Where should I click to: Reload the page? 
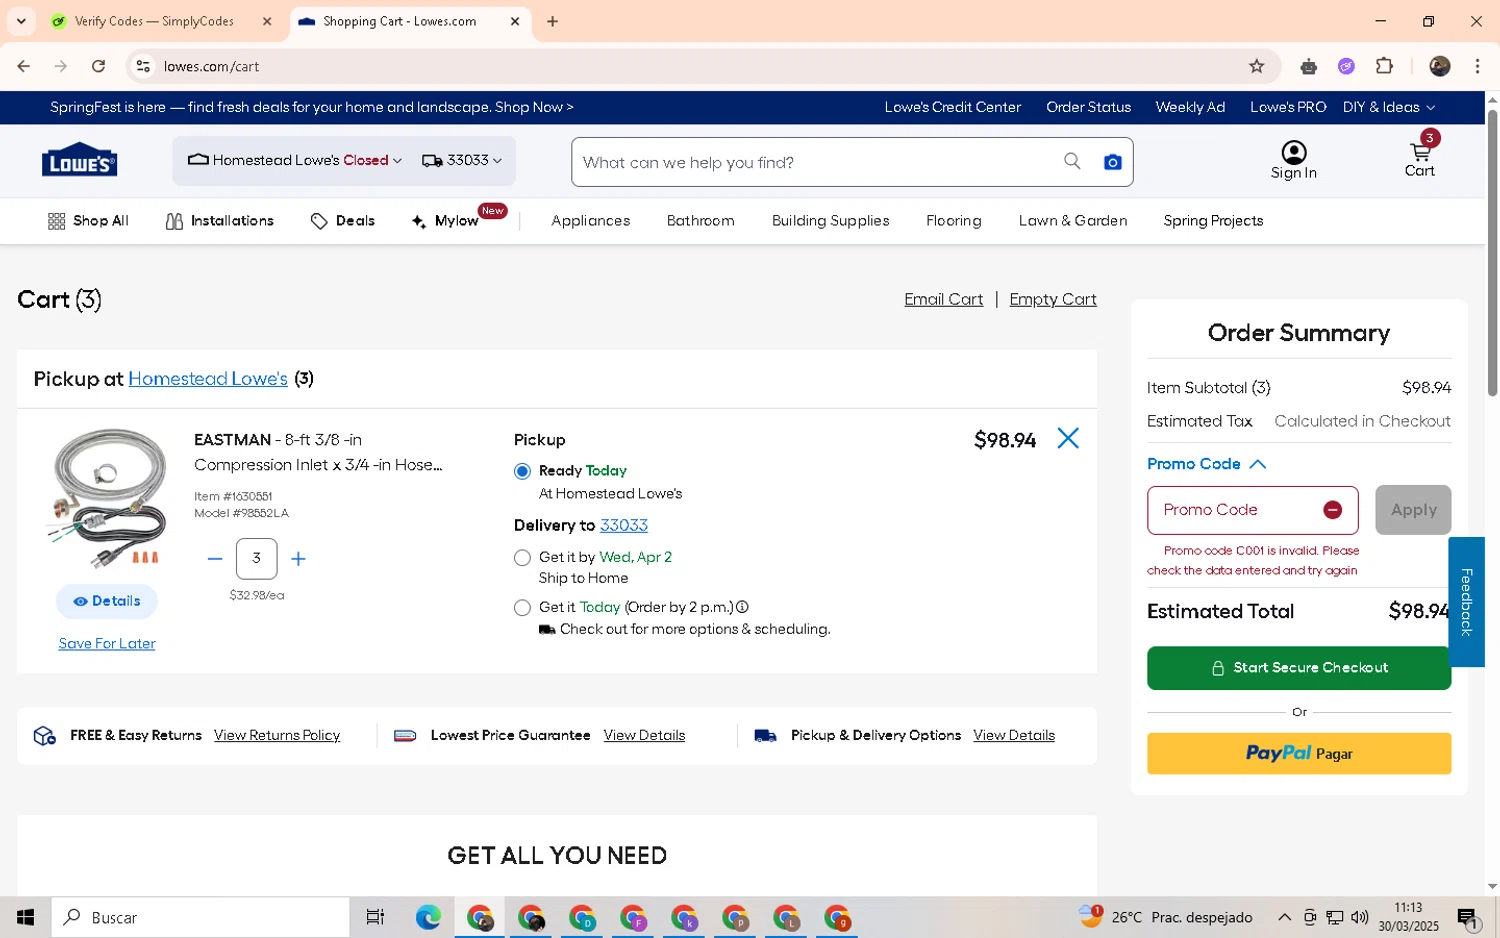coord(98,66)
